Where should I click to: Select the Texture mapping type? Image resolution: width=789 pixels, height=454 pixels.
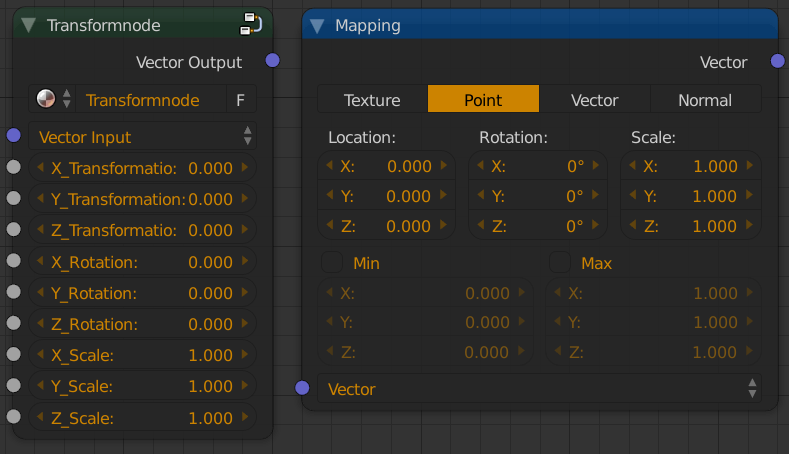(x=372, y=99)
